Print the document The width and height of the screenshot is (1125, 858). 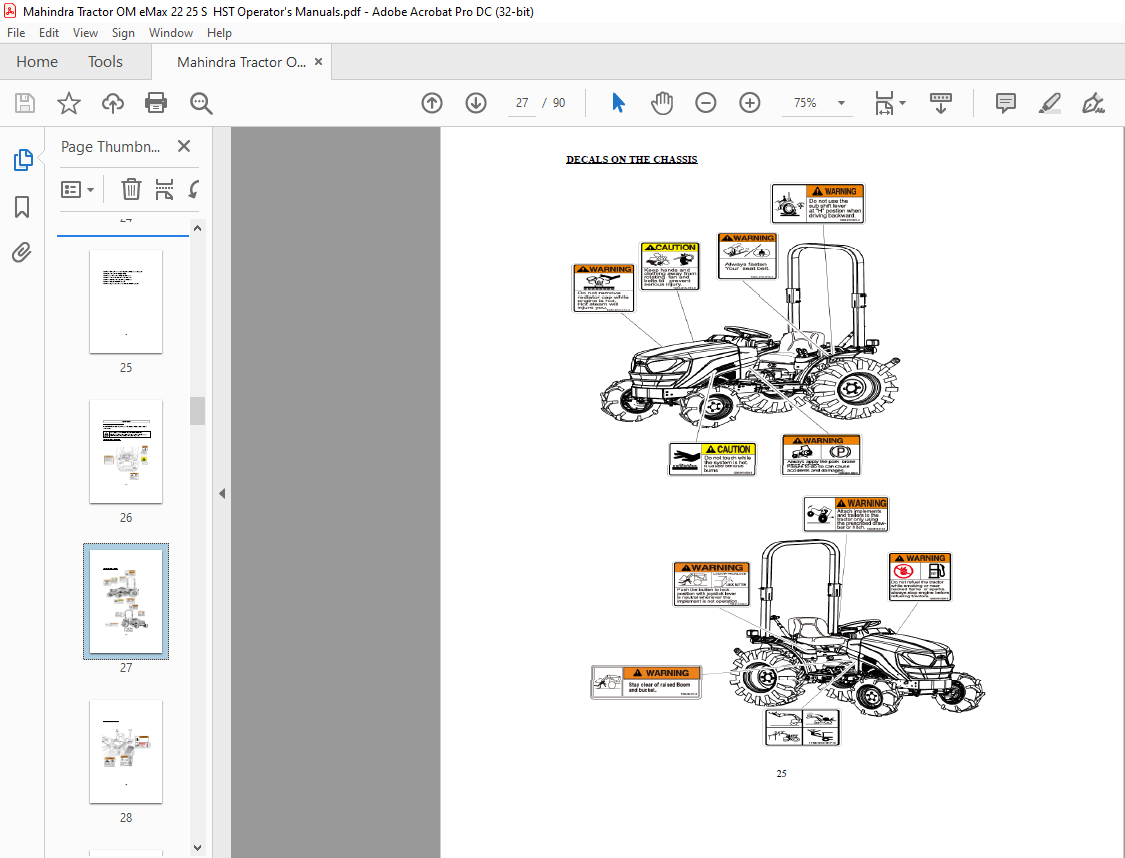(x=156, y=103)
